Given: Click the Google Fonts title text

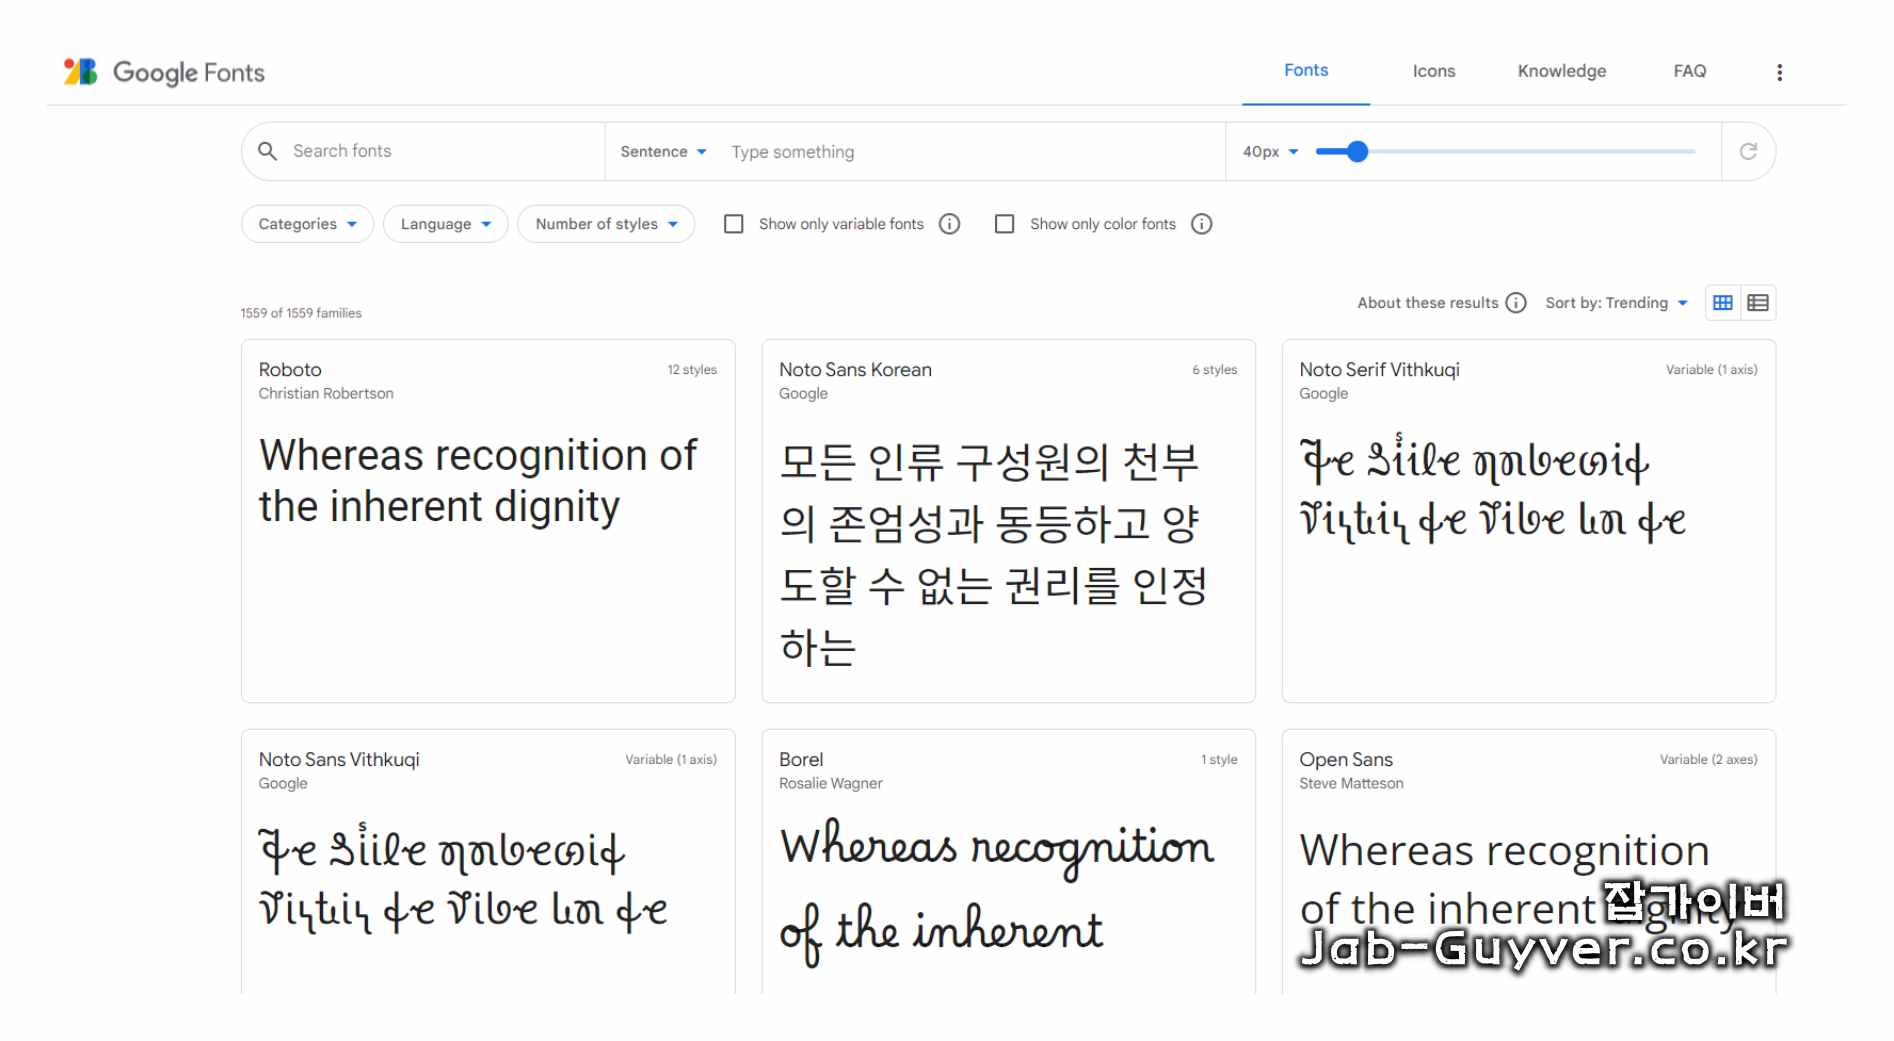Looking at the screenshot, I should point(189,72).
